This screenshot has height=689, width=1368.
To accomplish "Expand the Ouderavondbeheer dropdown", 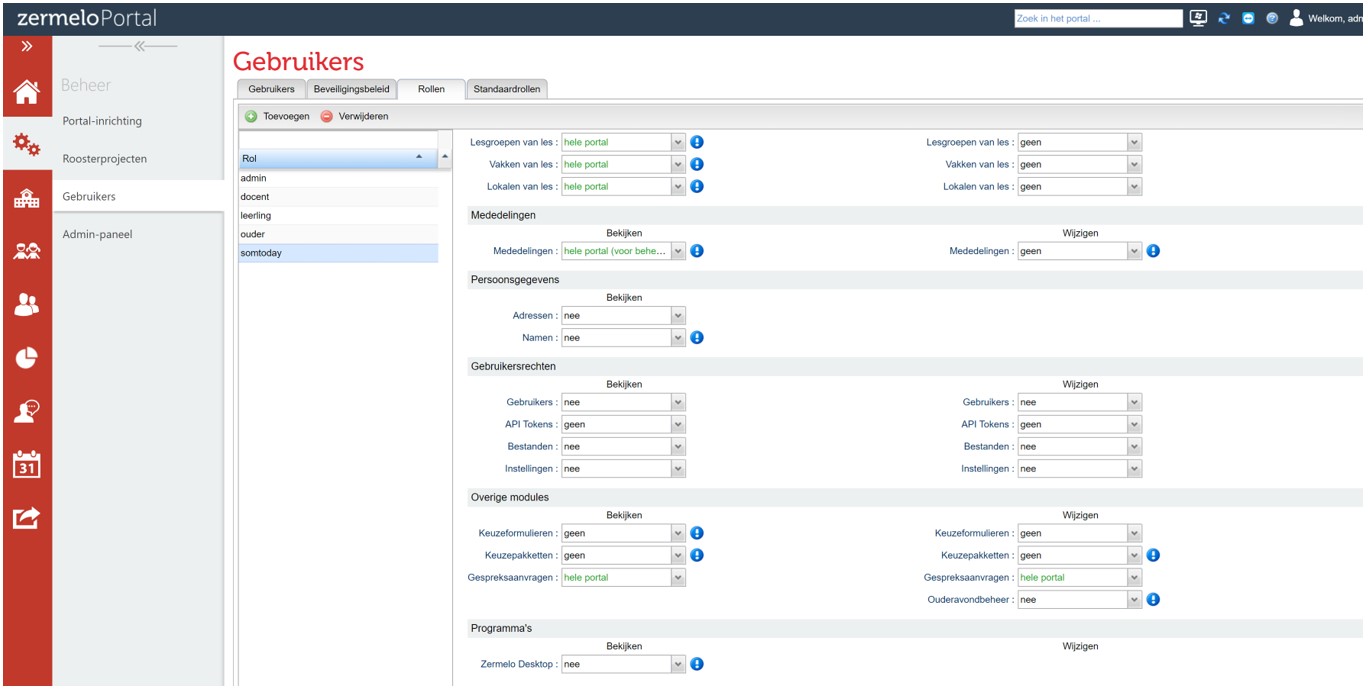I will tap(1134, 600).
